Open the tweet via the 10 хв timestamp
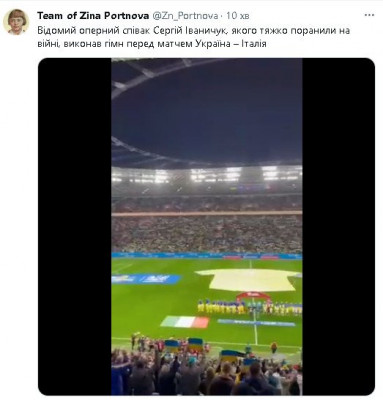Screen dimensions: 383x400 (x=238, y=16)
